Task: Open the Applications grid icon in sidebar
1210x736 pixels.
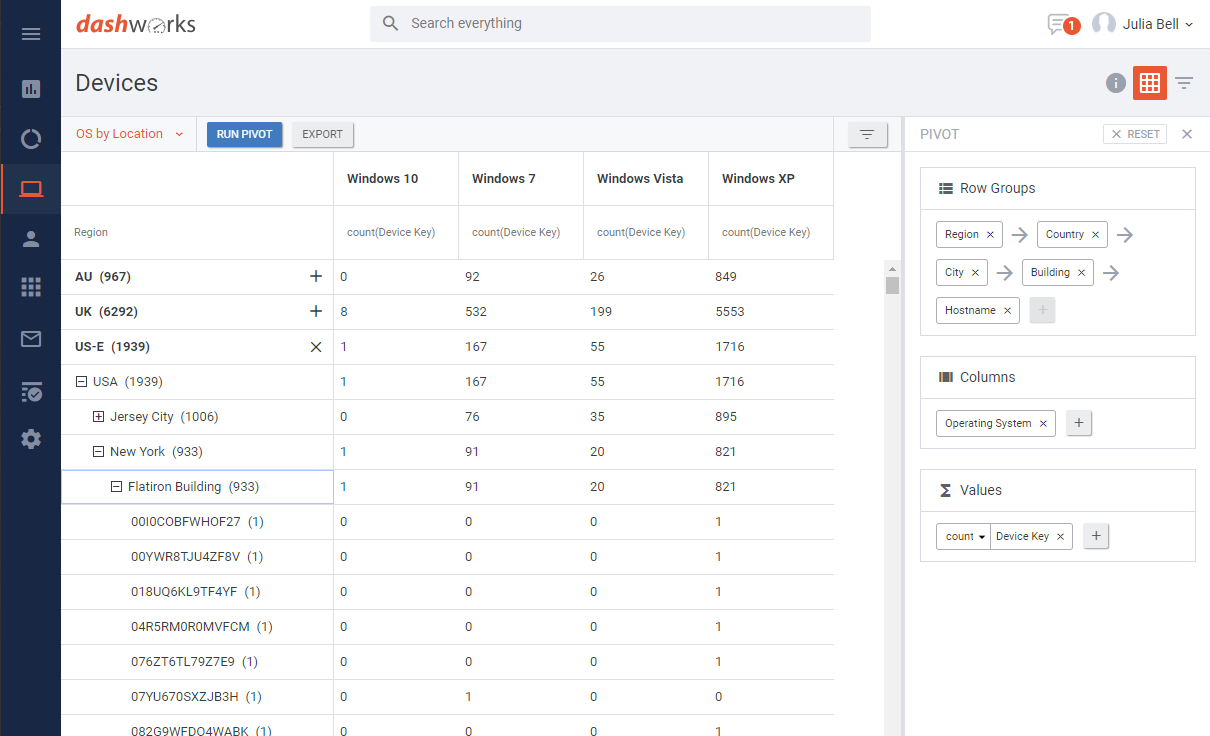Action: point(31,288)
